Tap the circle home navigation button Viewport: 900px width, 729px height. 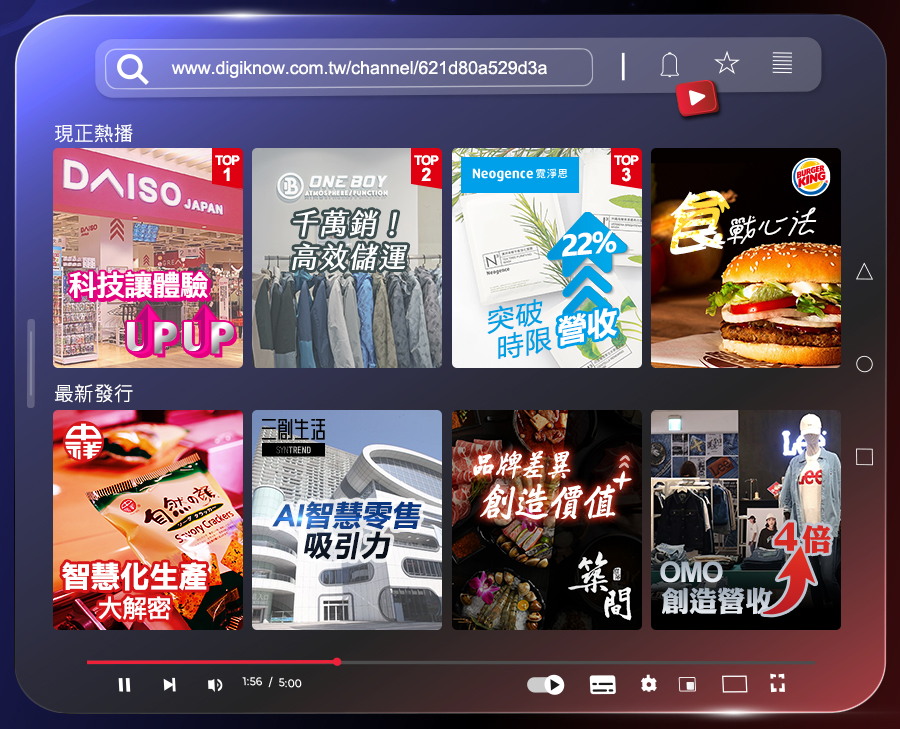click(x=864, y=364)
